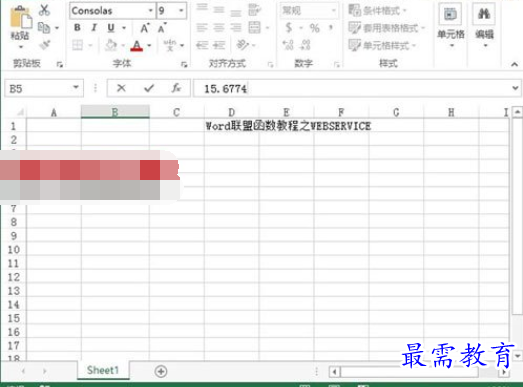The height and width of the screenshot is (387, 523).
Task: Open the Cell Styles (单元格样式) menu
Action: [x=382, y=45]
